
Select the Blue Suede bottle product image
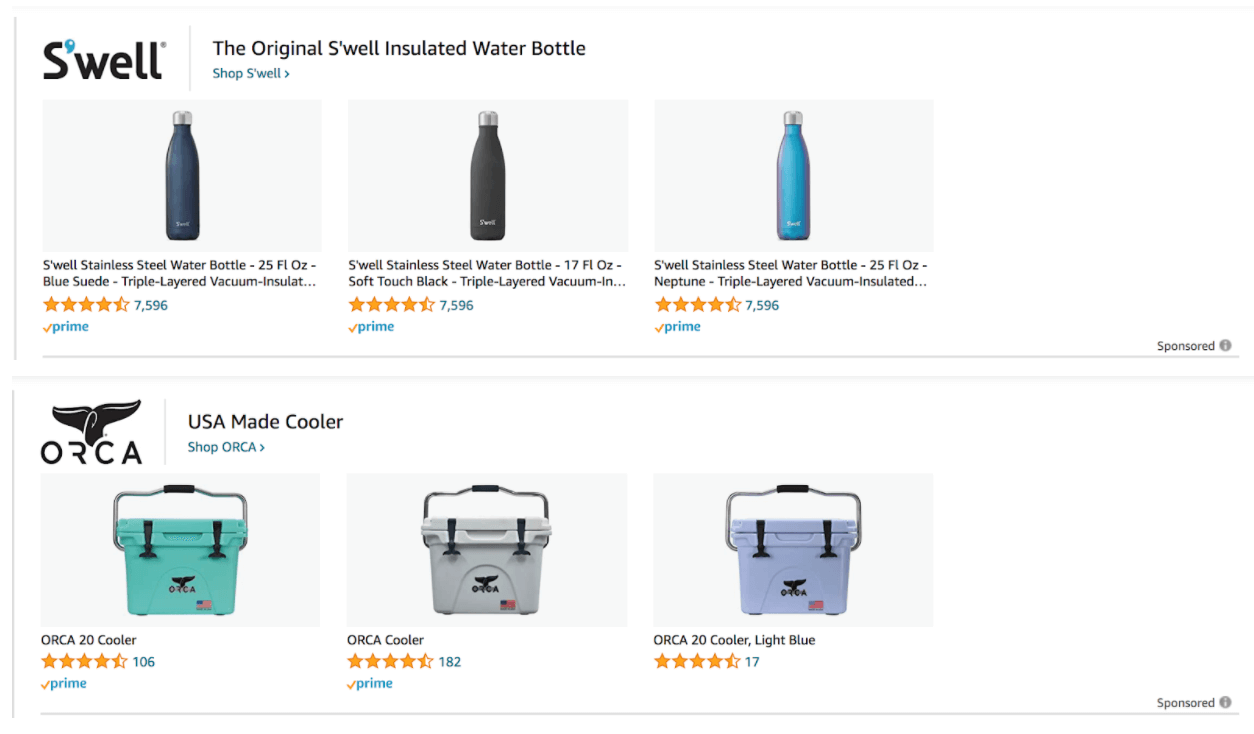click(181, 176)
